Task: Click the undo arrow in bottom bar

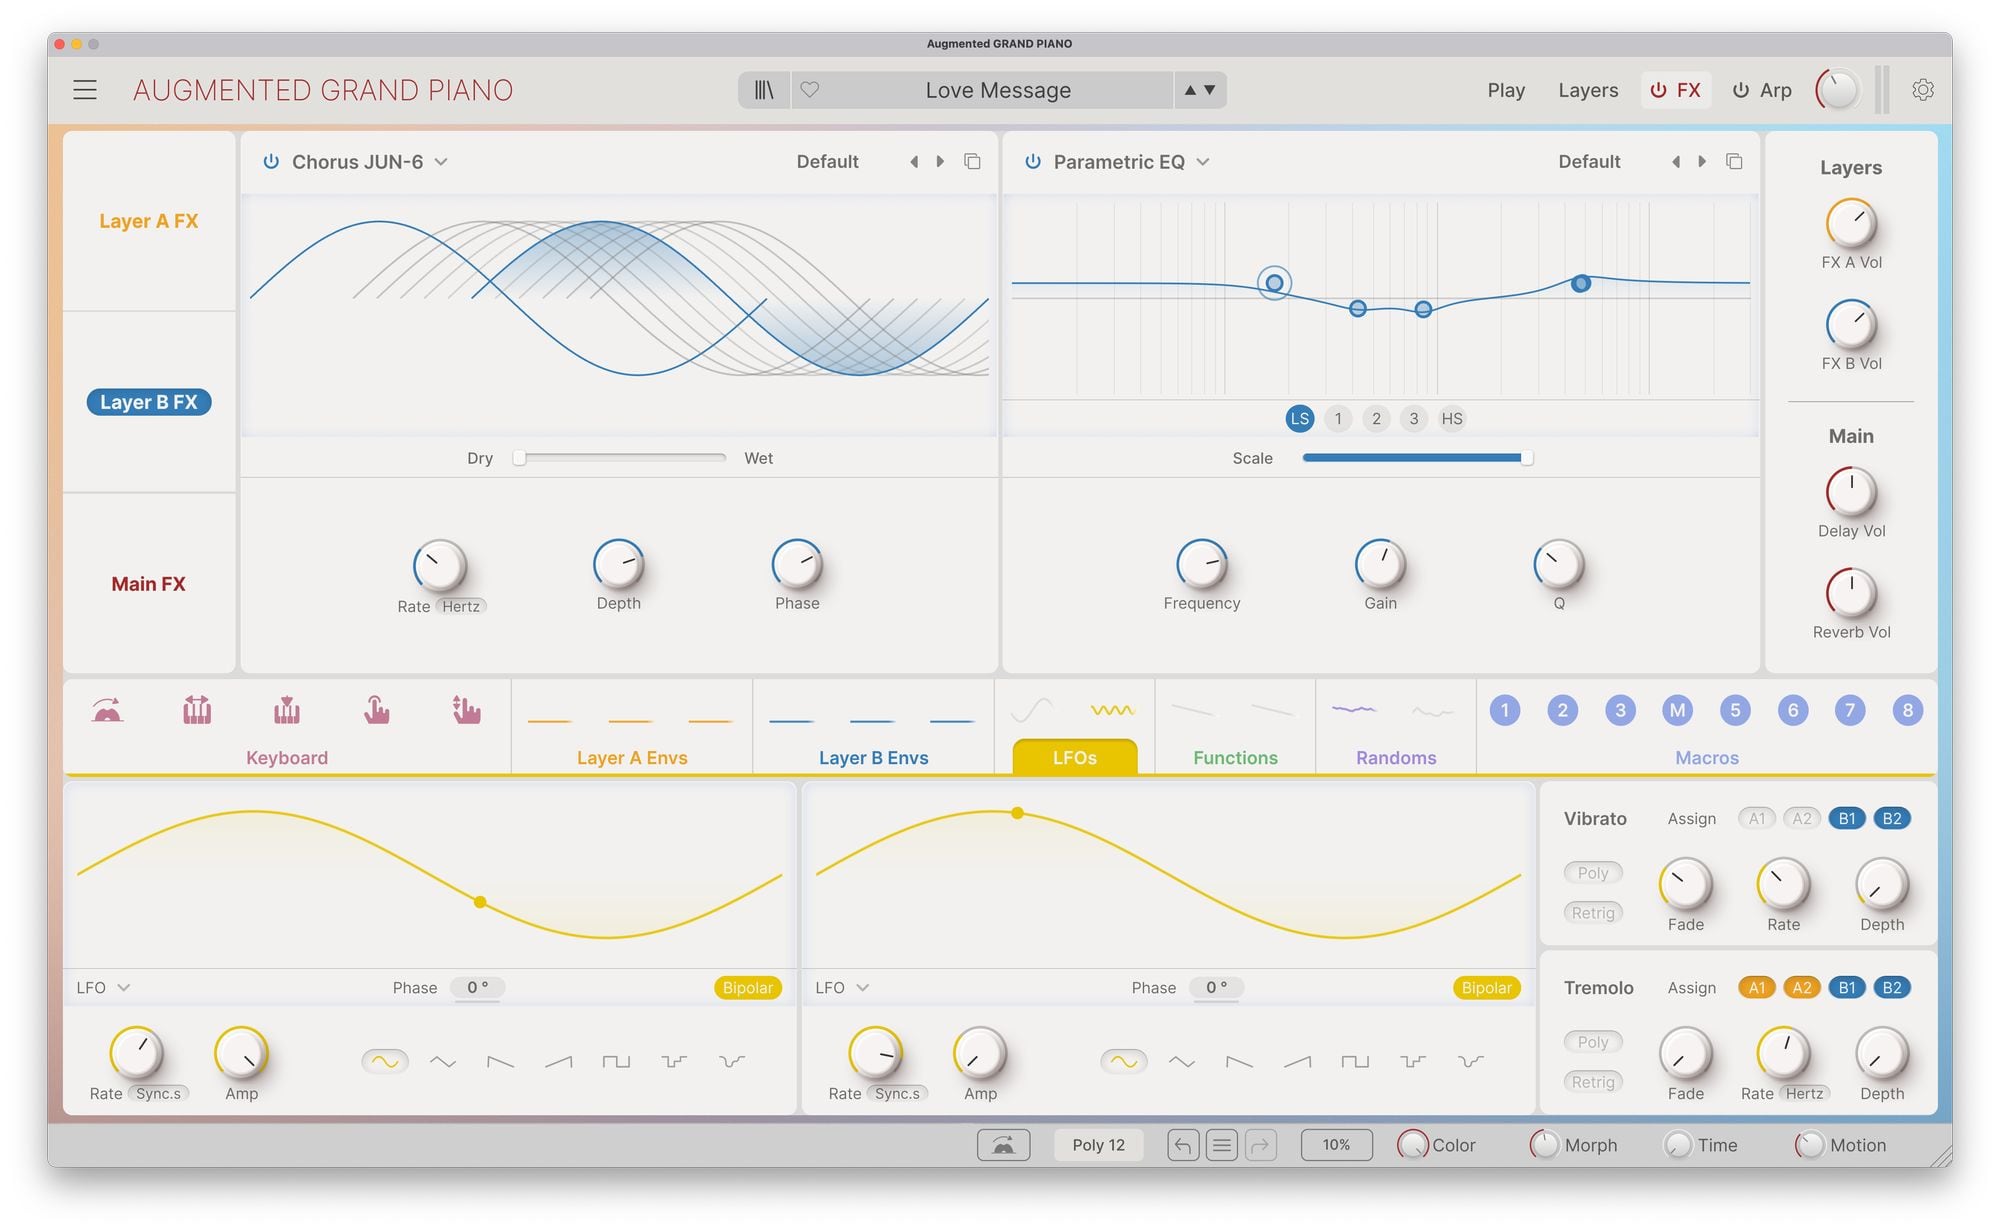Action: coord(1182,1145)
